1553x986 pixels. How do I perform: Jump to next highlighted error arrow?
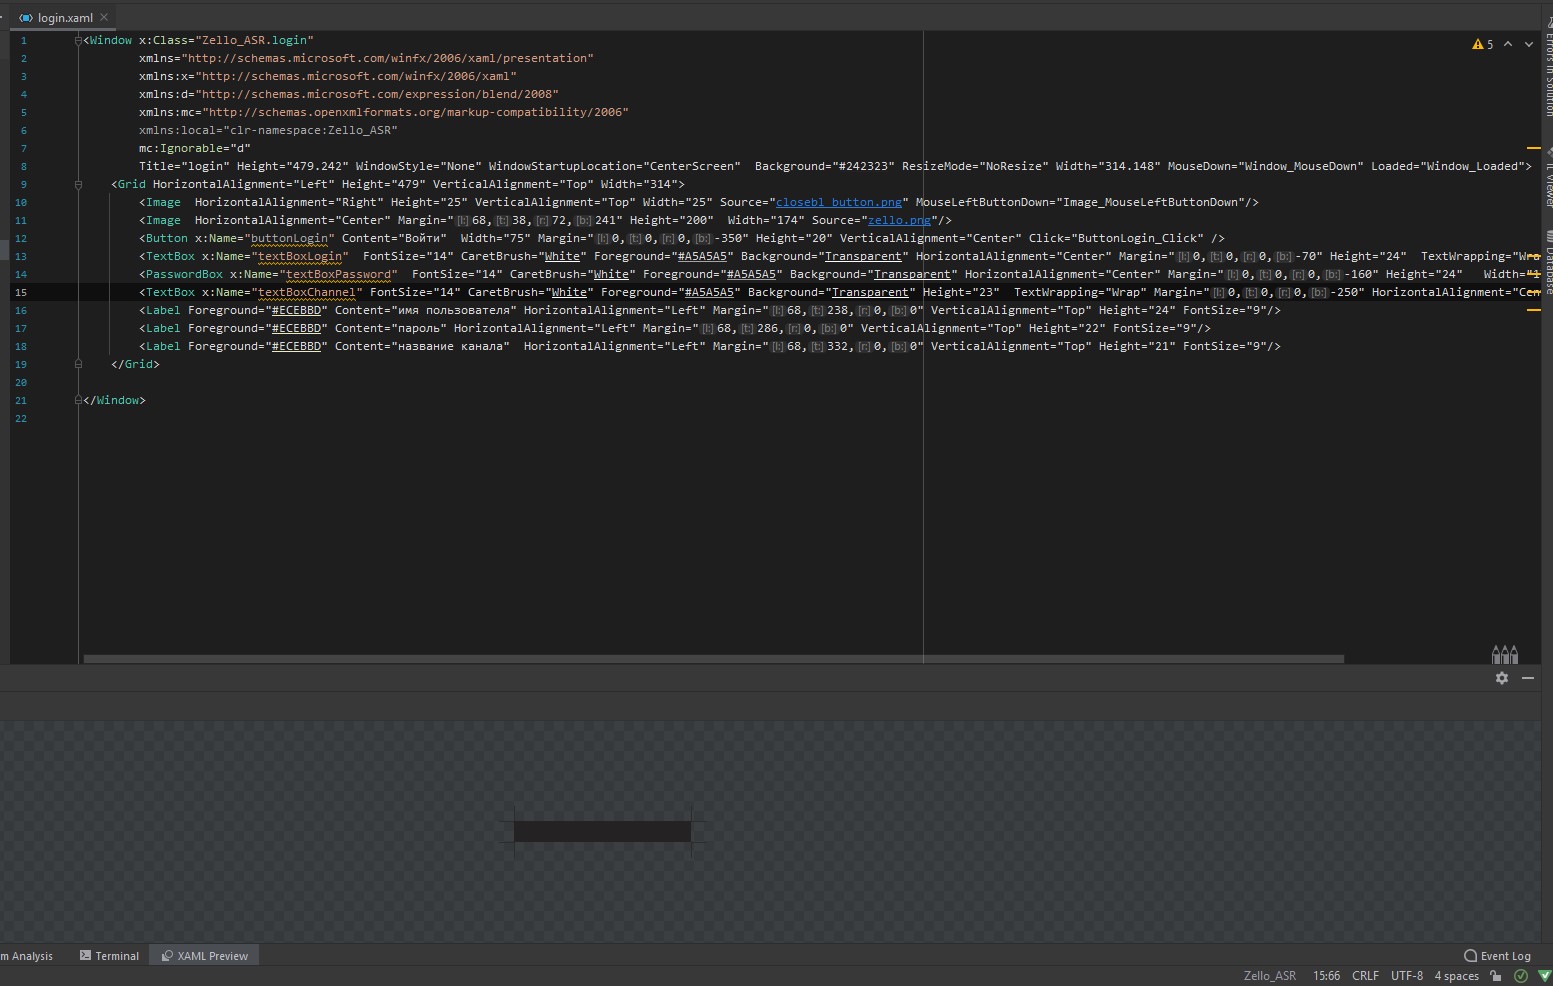(x=1529, y=44)
